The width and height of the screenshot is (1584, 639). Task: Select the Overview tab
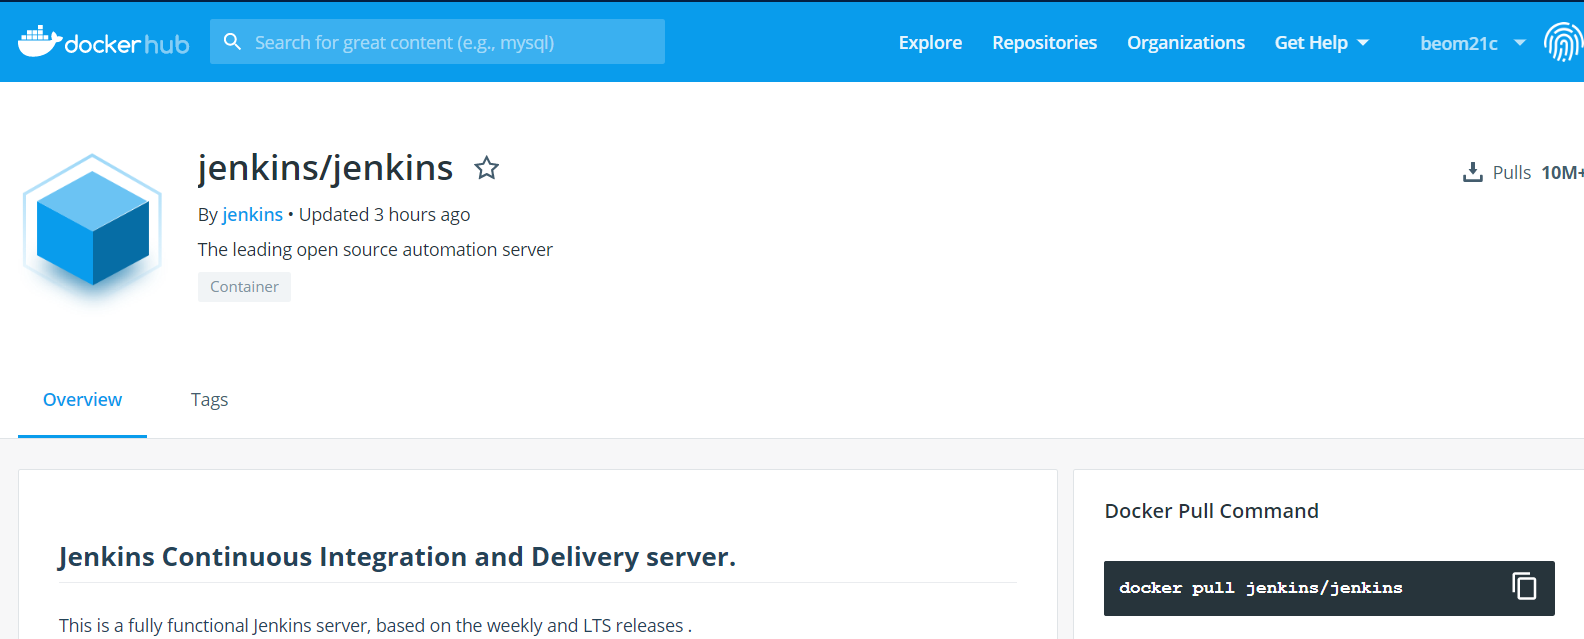pyautogui.click(x=82, y=400)
